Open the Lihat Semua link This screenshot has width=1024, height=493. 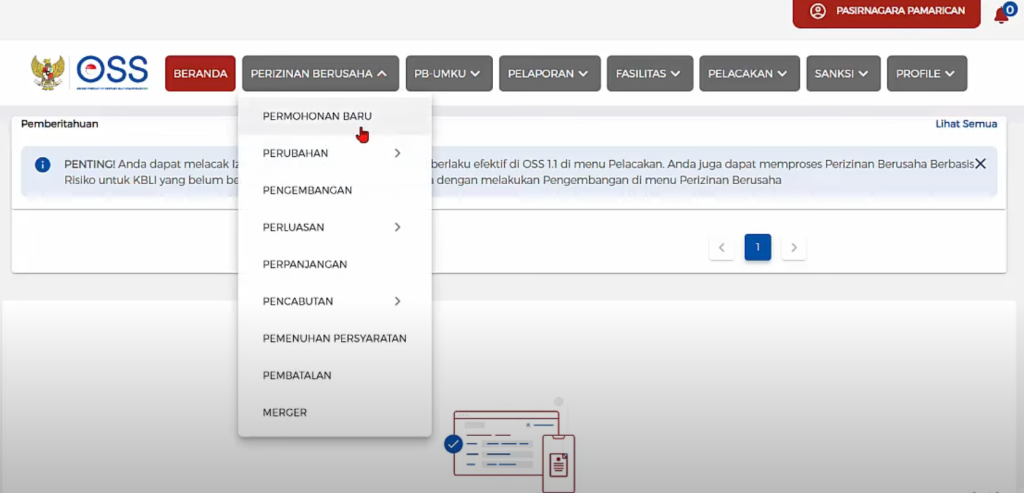(x=966, y=124)
